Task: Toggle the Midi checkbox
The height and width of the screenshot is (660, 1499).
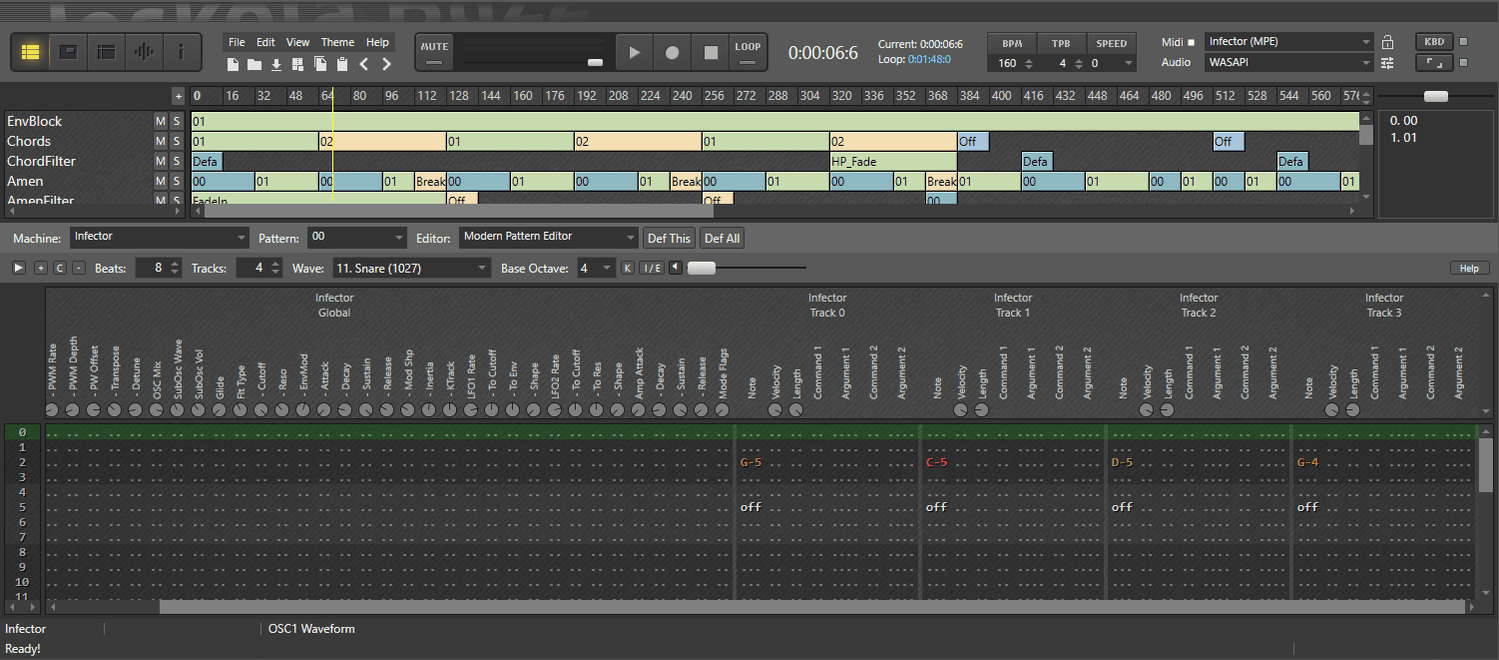Action: 1191,42
